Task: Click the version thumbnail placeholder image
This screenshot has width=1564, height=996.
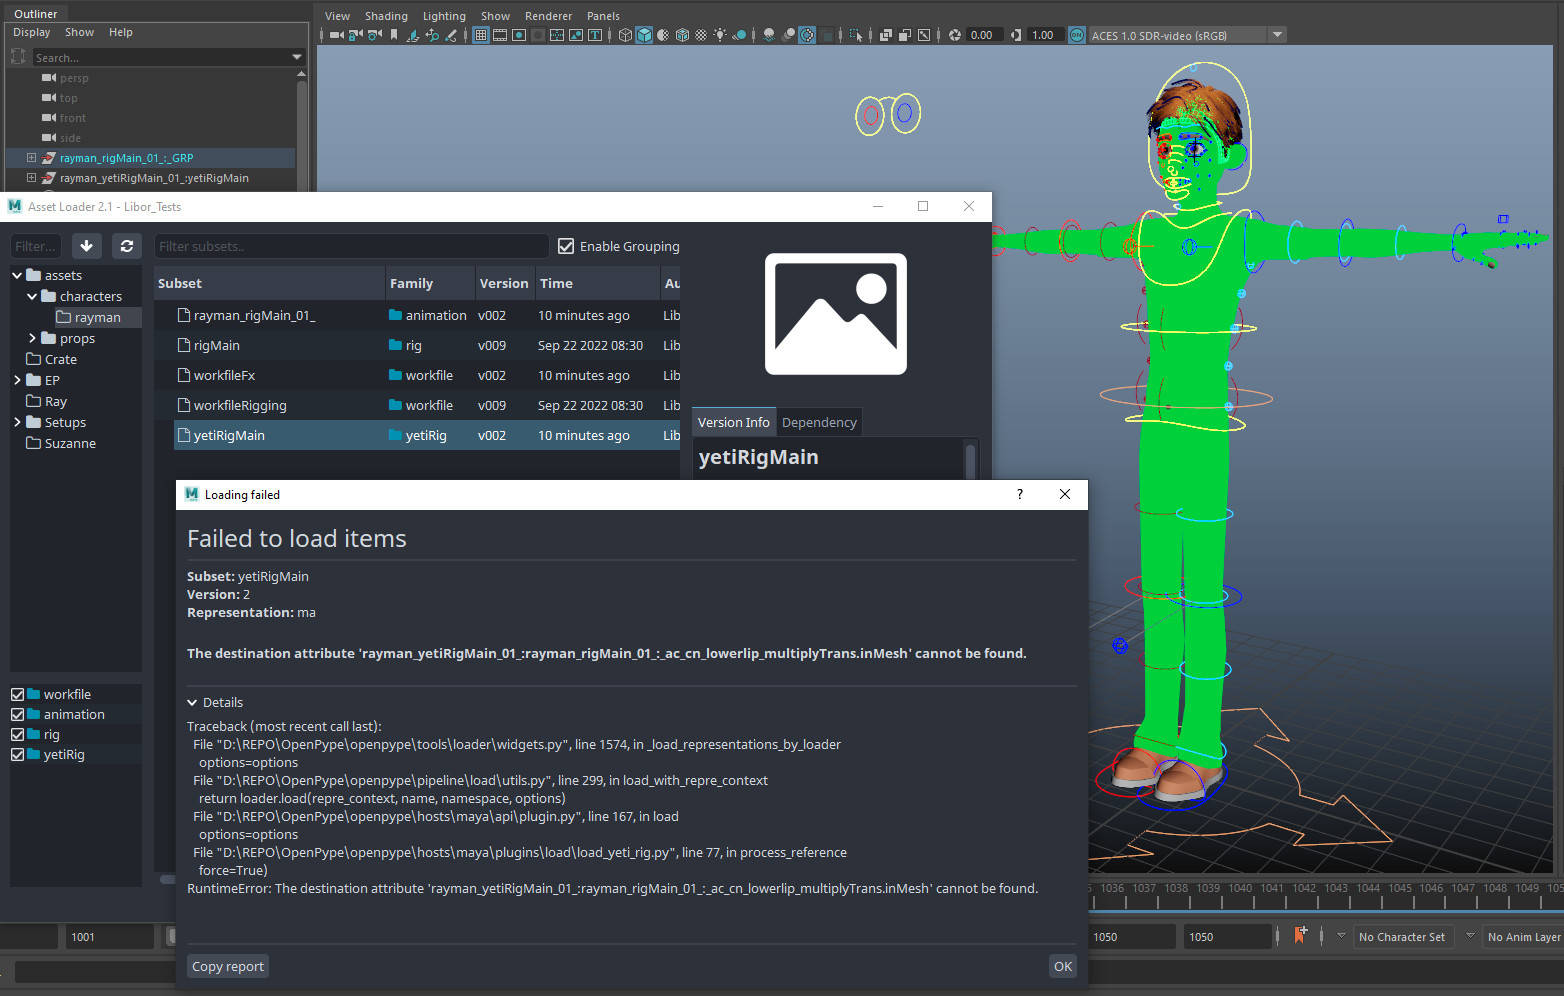Action: 836,314
